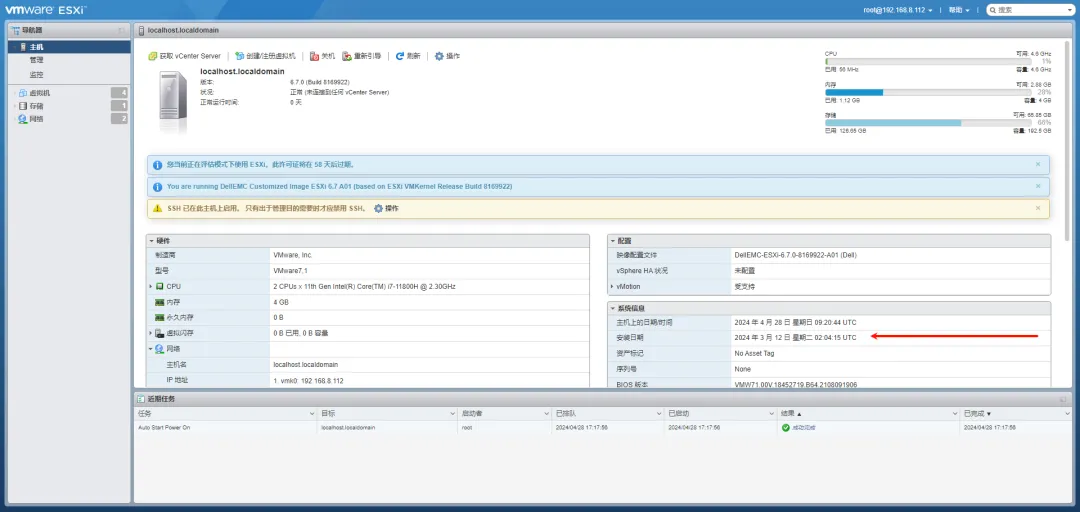Click 创建/注册虚拟机 toolbar icon

239,56
